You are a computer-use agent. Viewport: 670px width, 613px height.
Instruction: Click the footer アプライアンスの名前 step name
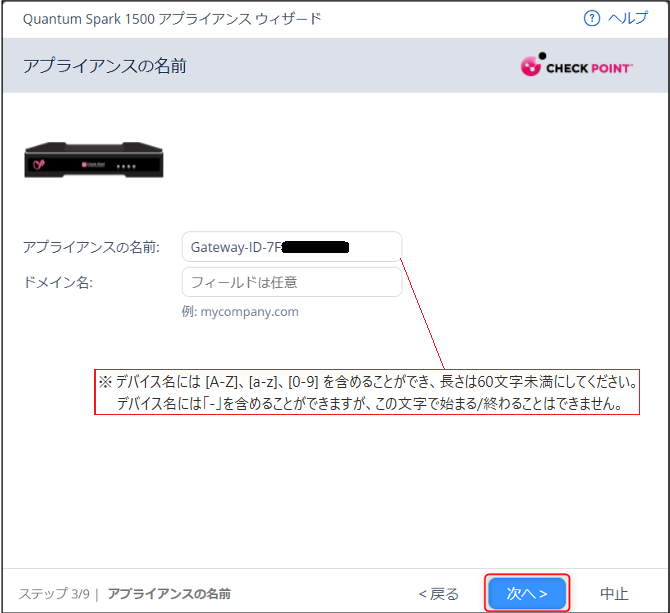click(x=169, y=594)
